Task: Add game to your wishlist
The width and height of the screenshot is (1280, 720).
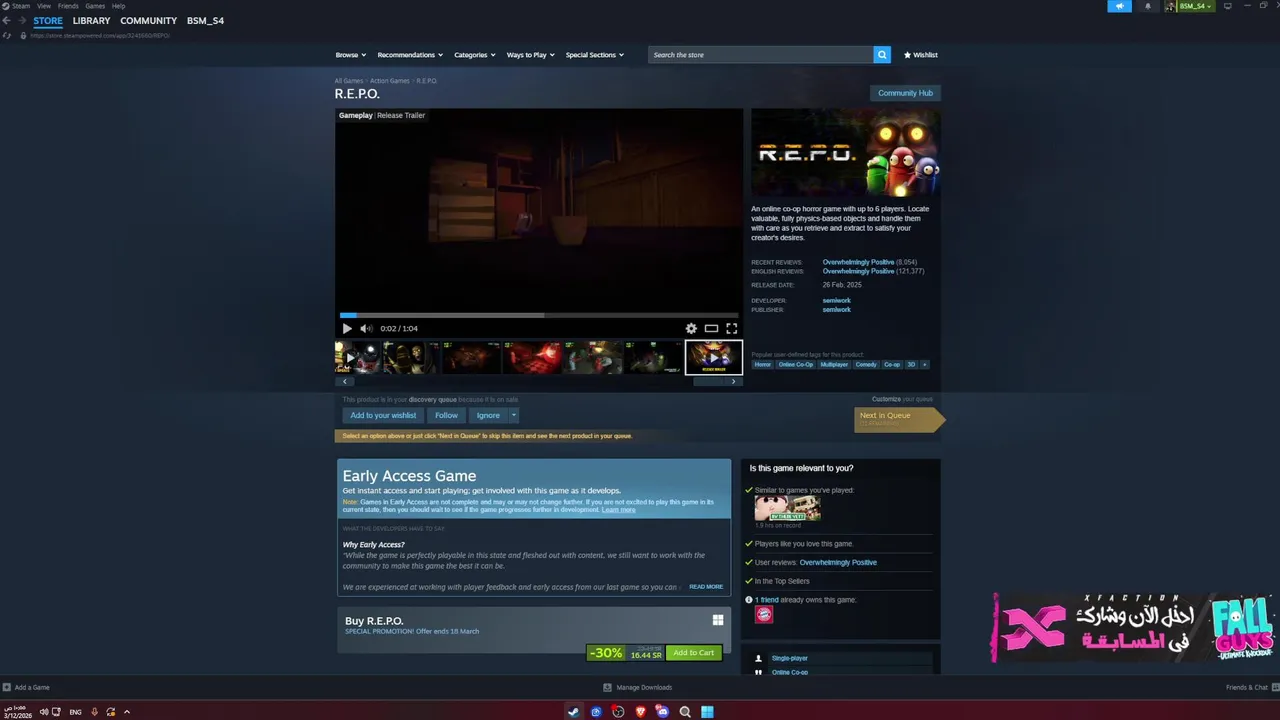Action: tap(383, 415)
